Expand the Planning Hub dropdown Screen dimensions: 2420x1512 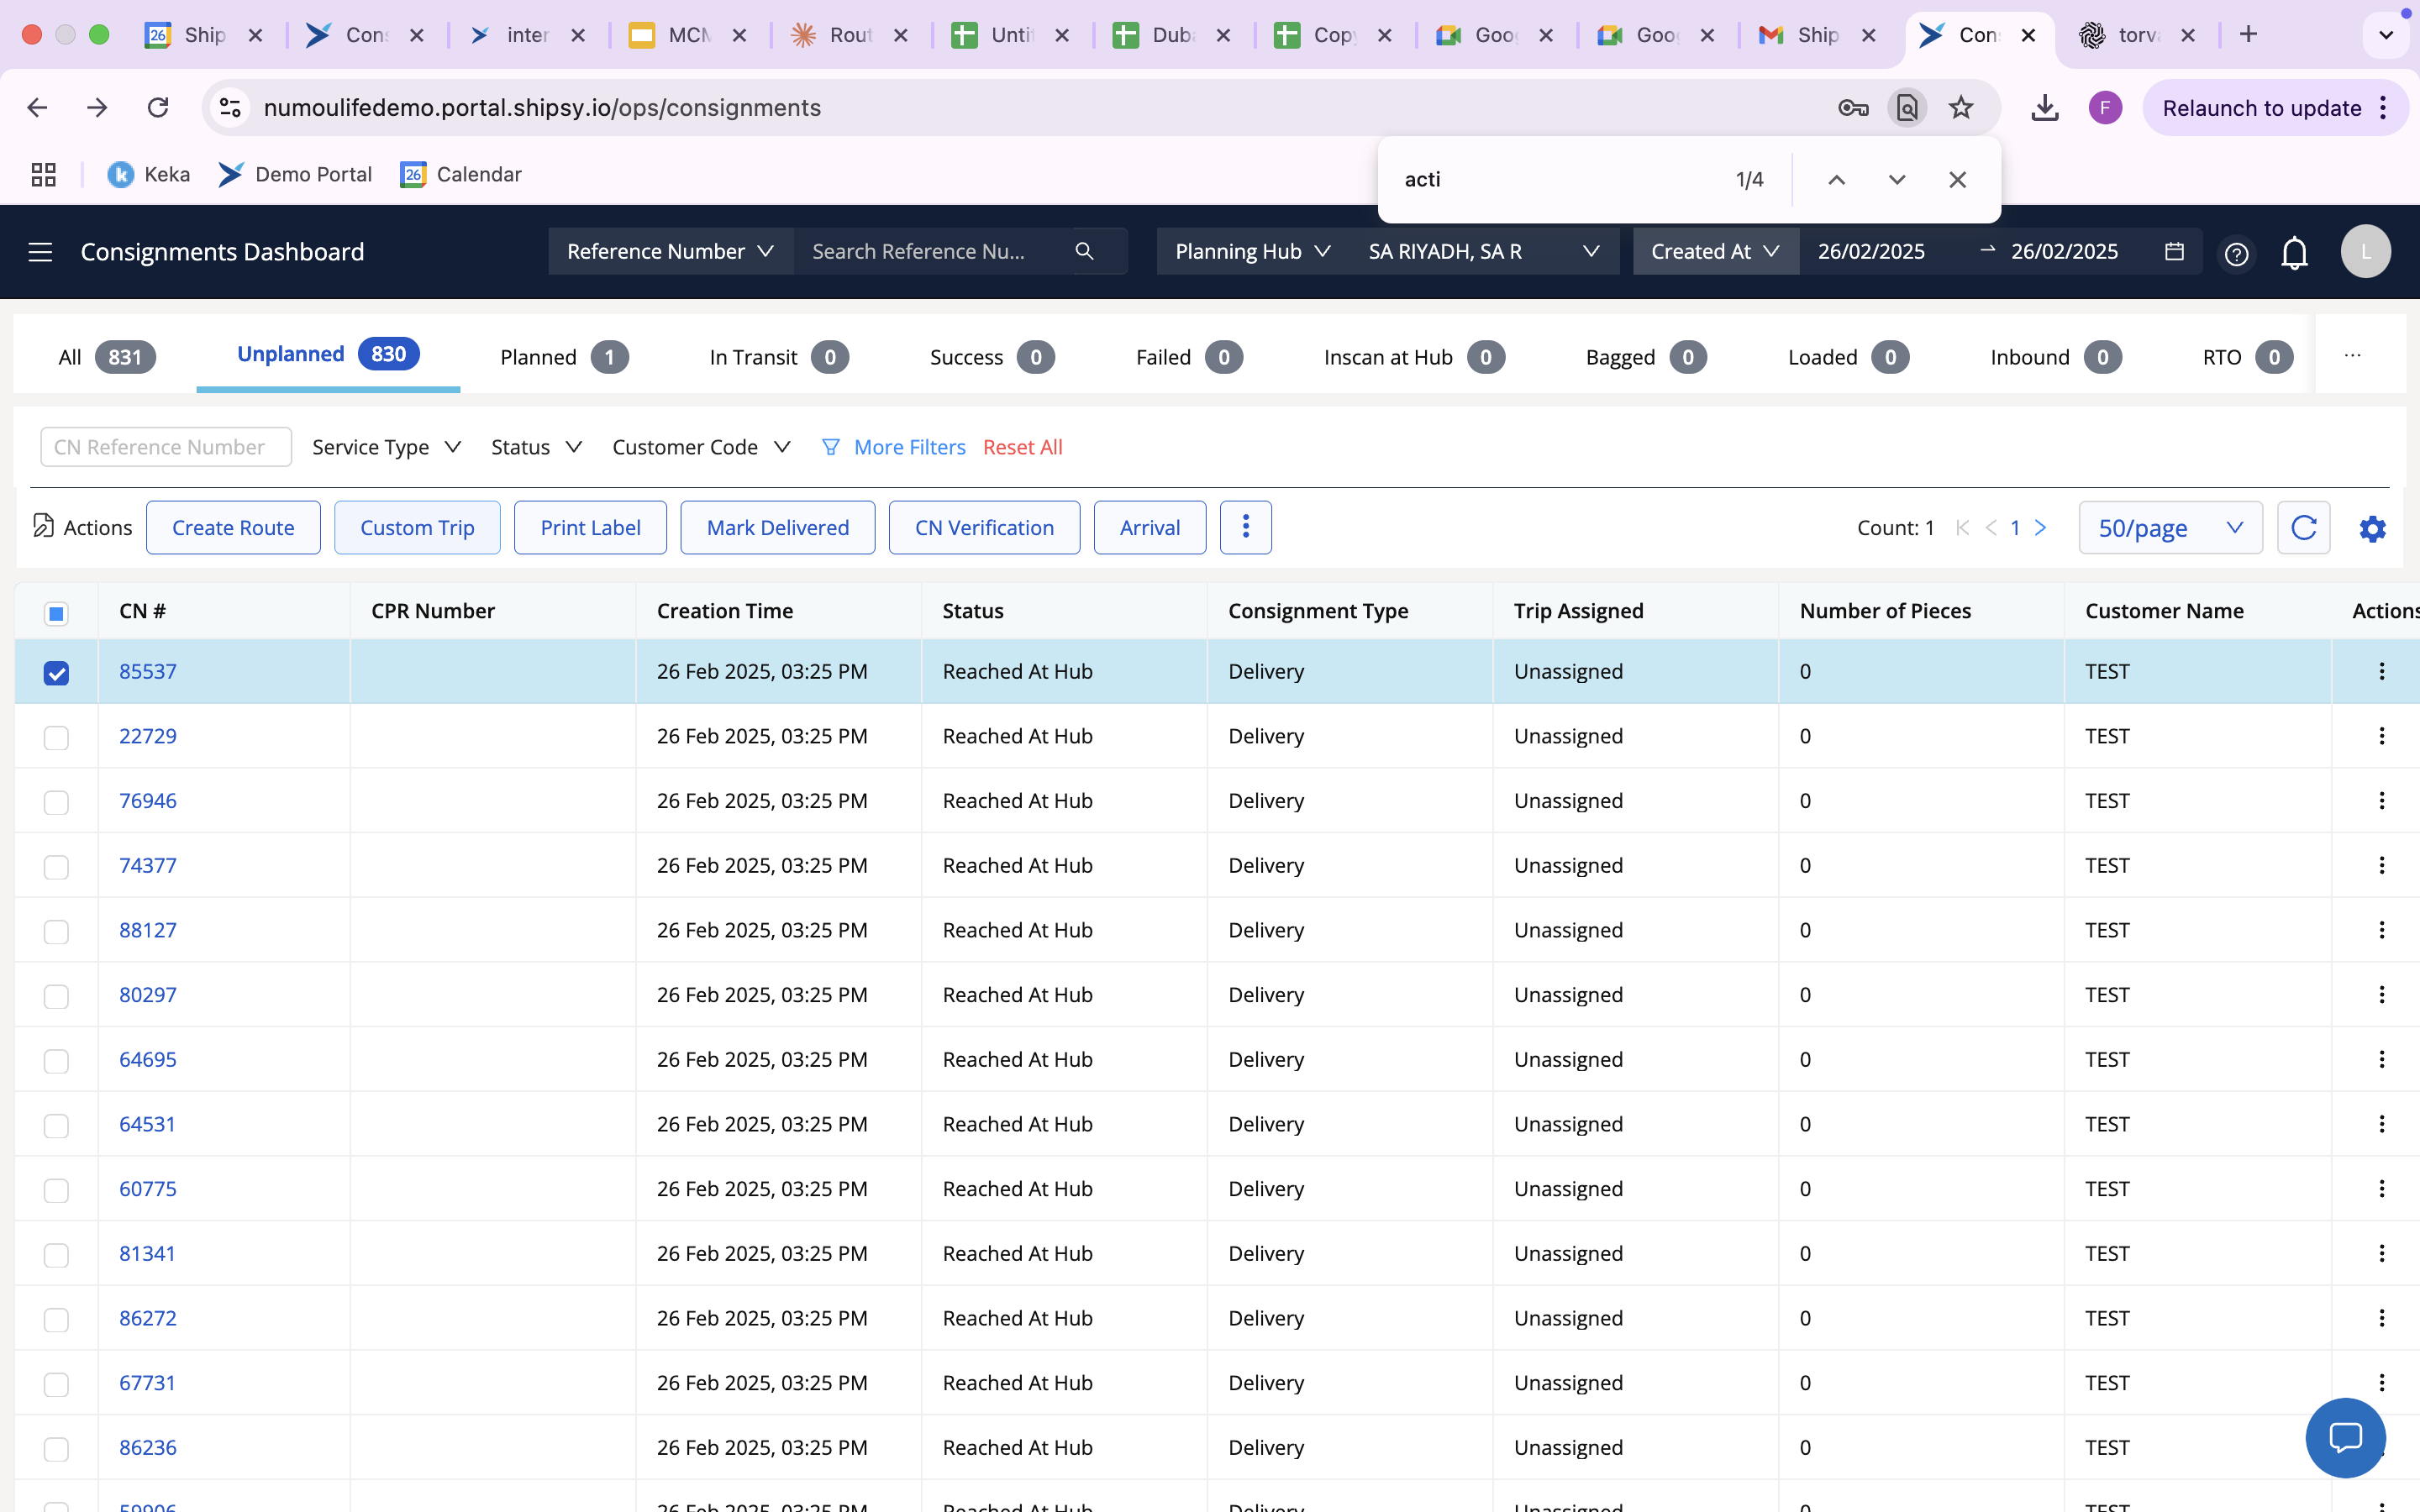1251,252
